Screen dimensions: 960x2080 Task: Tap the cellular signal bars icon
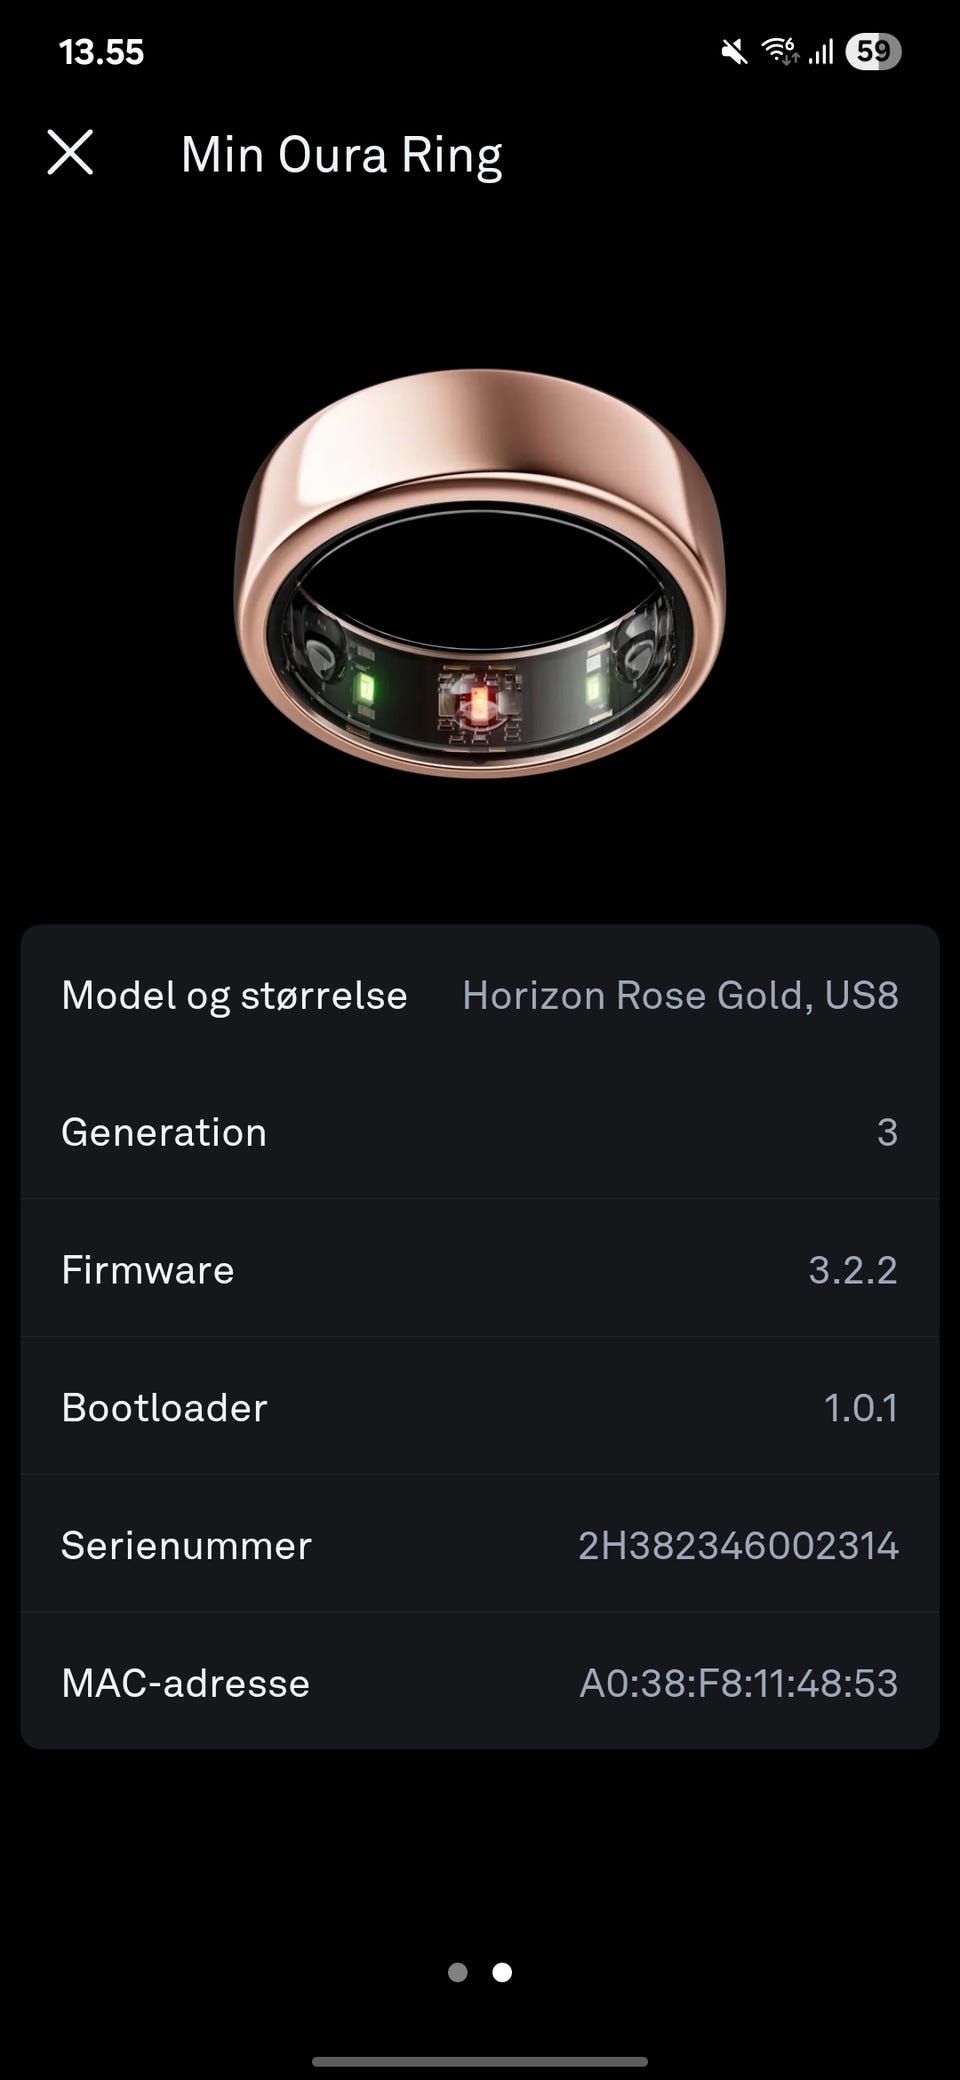(x=821, y=51)
